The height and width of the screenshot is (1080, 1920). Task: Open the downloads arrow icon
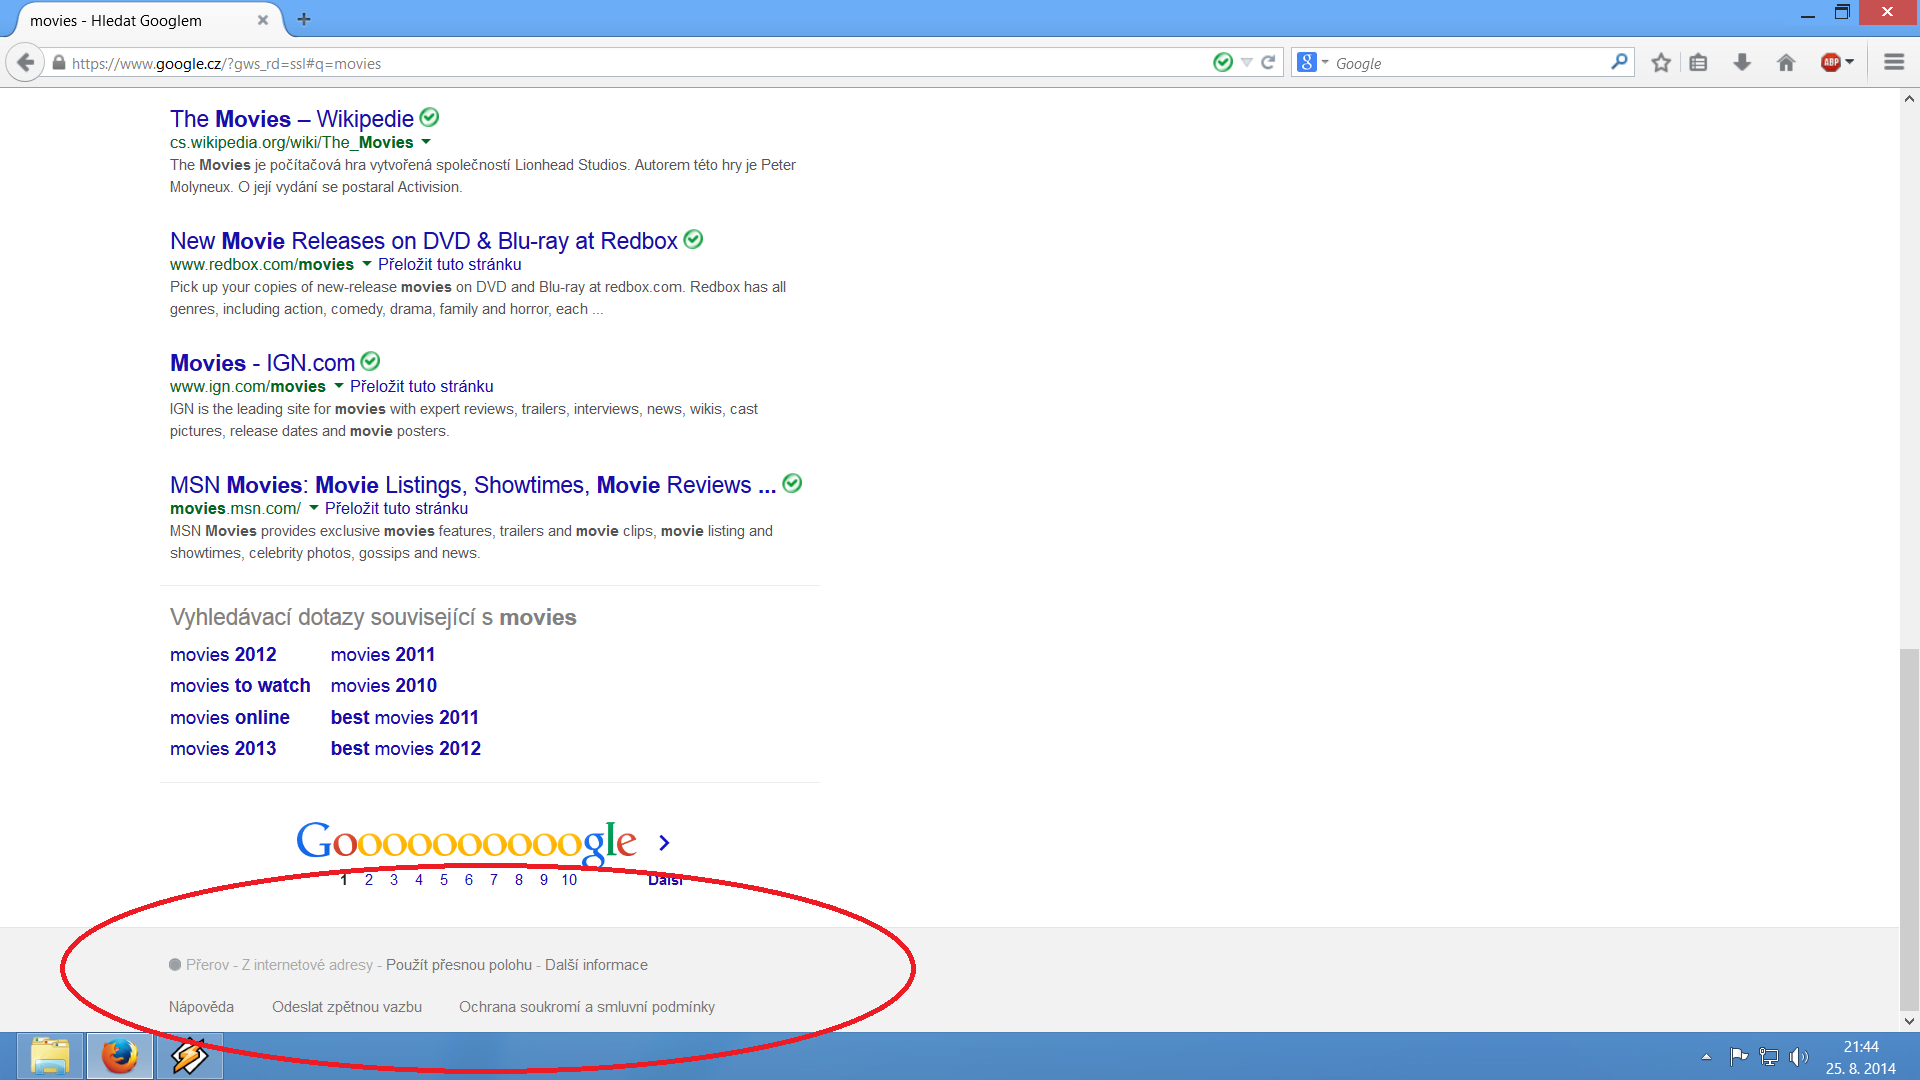click(x=1742, y=63)
